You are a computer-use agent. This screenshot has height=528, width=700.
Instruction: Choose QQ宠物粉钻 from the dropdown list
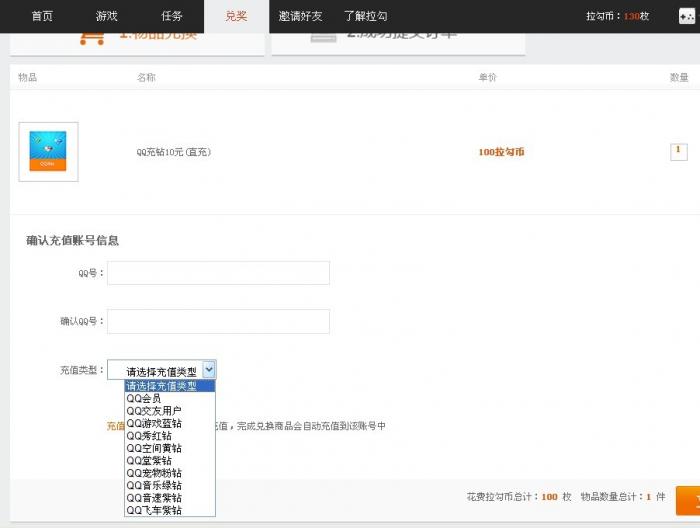[x=170, y=473]
